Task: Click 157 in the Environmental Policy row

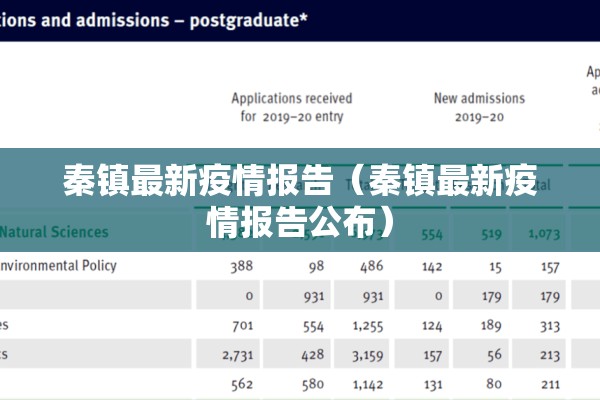Action: click(x=550, y=267)
